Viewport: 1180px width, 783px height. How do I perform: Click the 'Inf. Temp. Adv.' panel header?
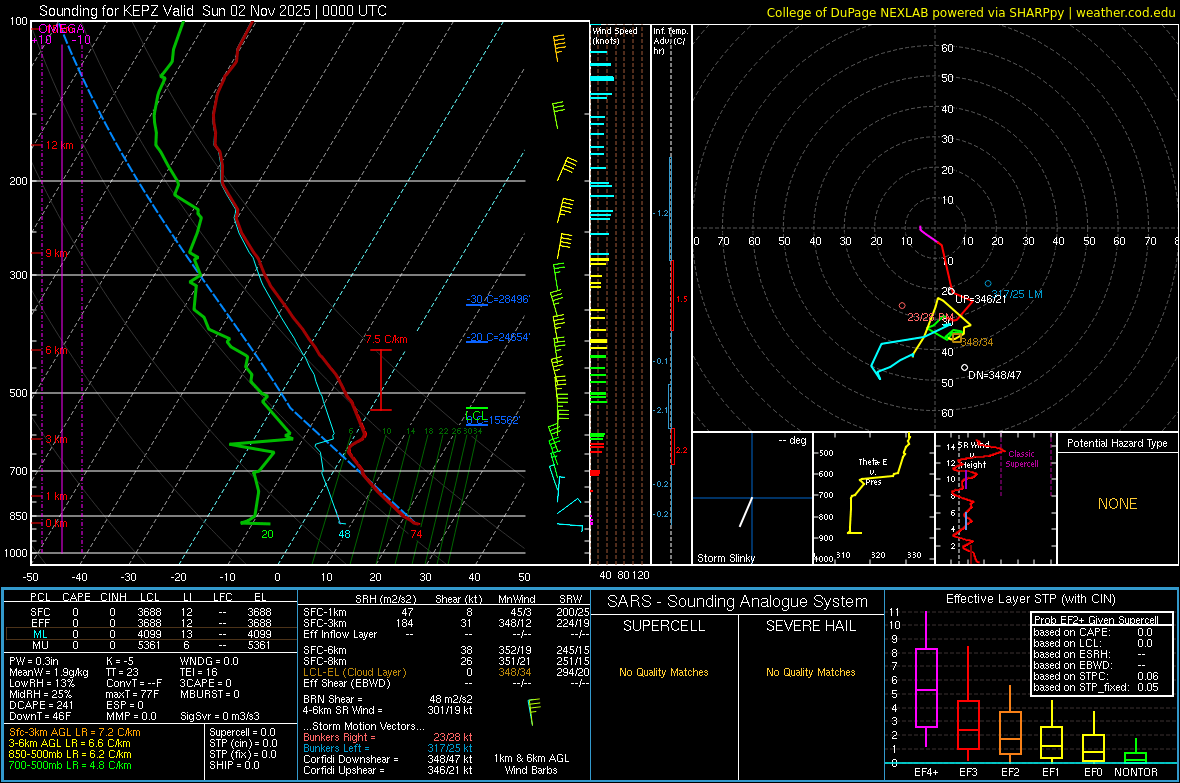pos(669,41)
